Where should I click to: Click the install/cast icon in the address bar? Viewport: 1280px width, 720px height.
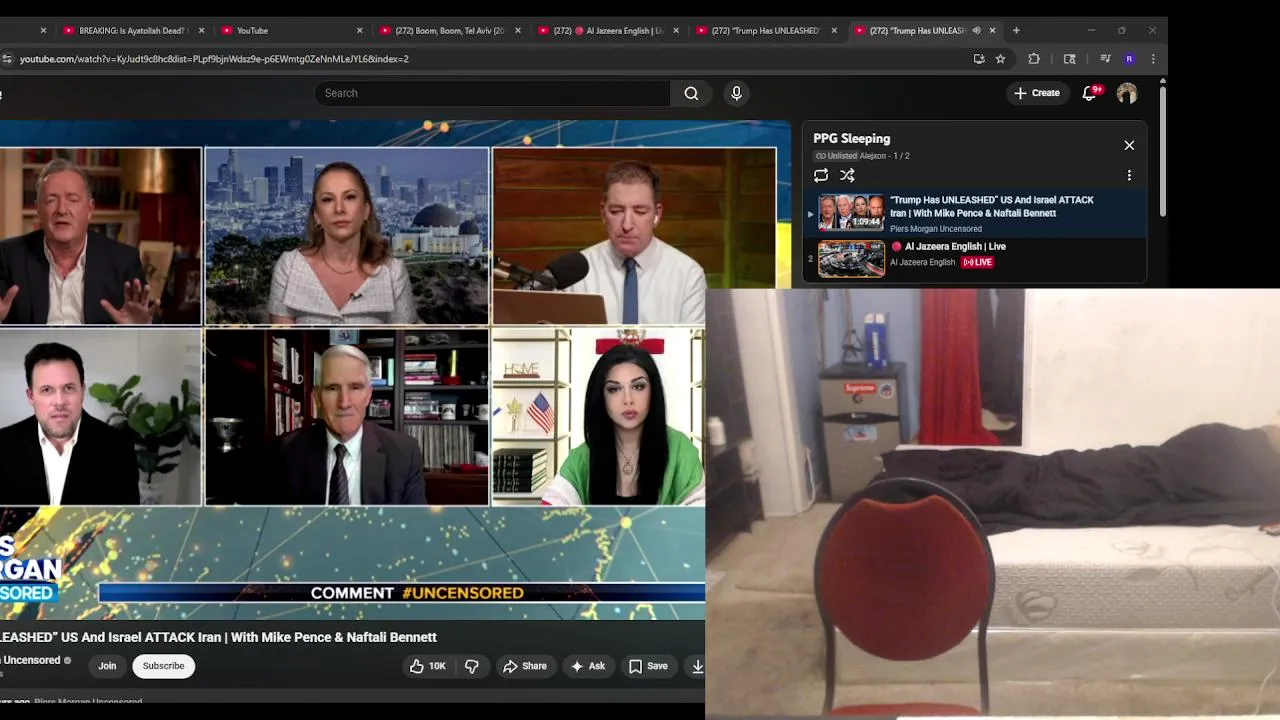pyautogui.click(x=979, y=59)
